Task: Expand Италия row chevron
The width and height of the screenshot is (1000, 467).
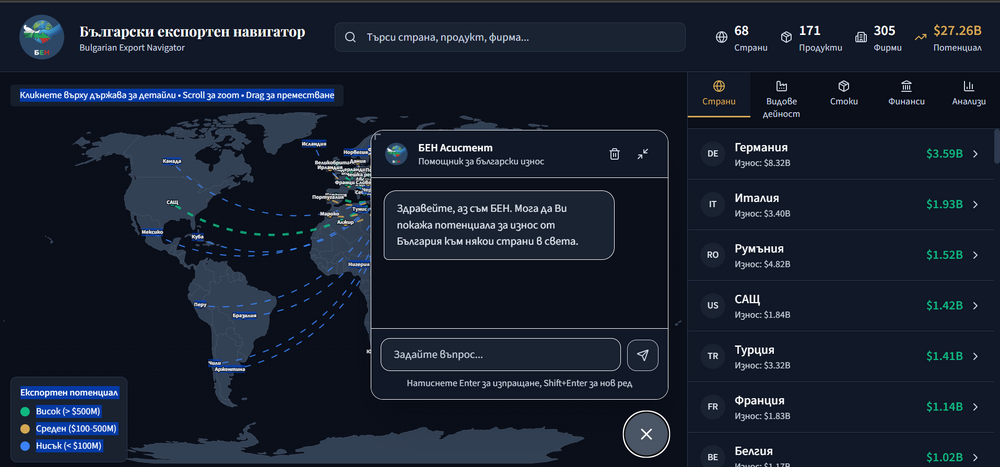Action: (x=975, y=204)
